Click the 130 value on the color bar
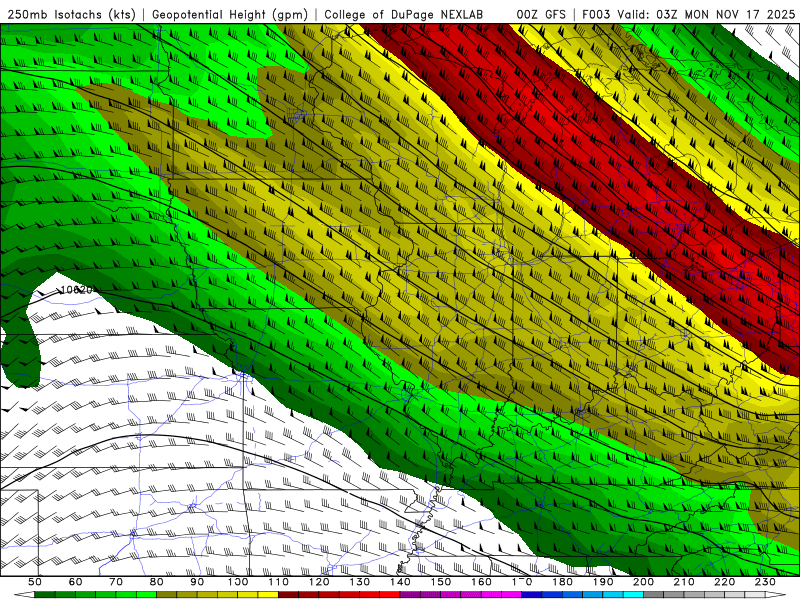The height and width of the screenshot is (600, 800). 360,582
